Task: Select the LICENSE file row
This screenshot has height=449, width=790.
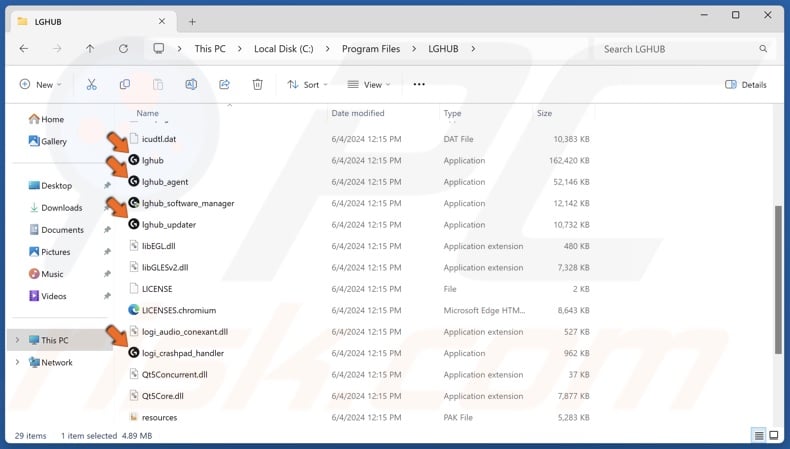Action: coord(360,289)
